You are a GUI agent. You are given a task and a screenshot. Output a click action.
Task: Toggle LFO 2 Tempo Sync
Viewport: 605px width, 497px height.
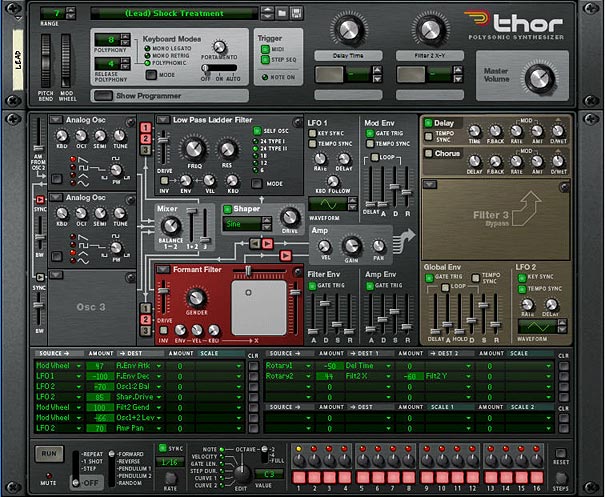click(x=522, y=289)
